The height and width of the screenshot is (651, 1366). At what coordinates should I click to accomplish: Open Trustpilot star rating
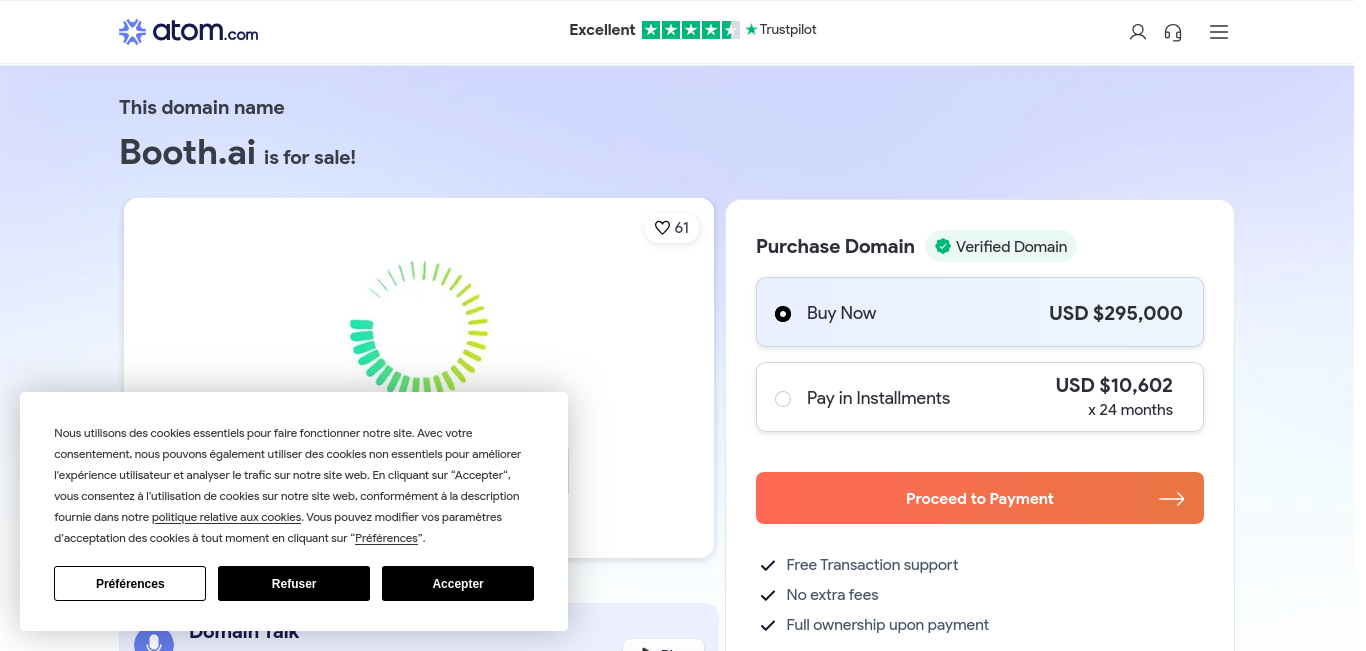[691, 30]
